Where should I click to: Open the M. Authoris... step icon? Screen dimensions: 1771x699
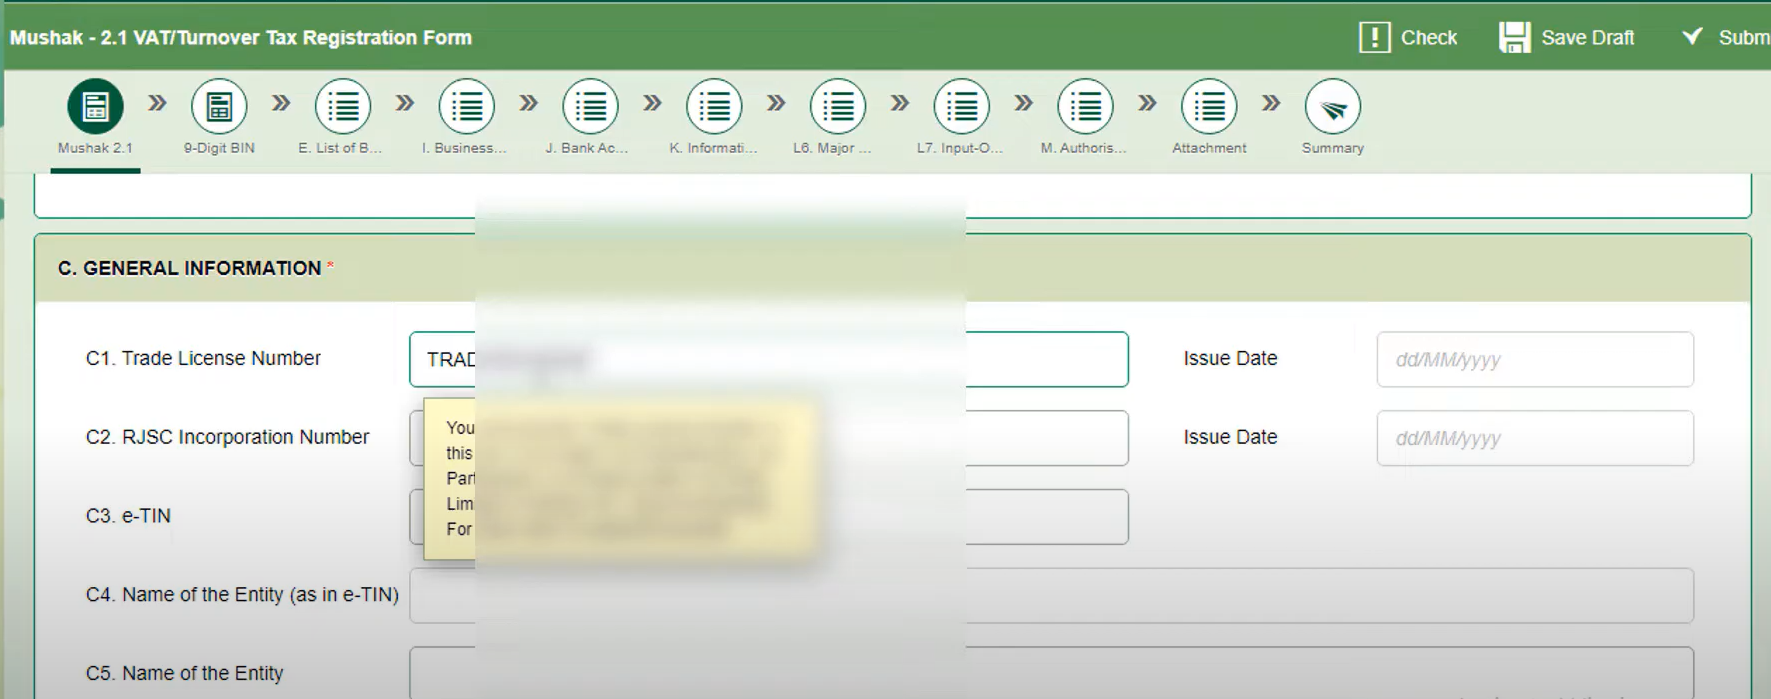pyautogui.click(x=1085, y=106)
